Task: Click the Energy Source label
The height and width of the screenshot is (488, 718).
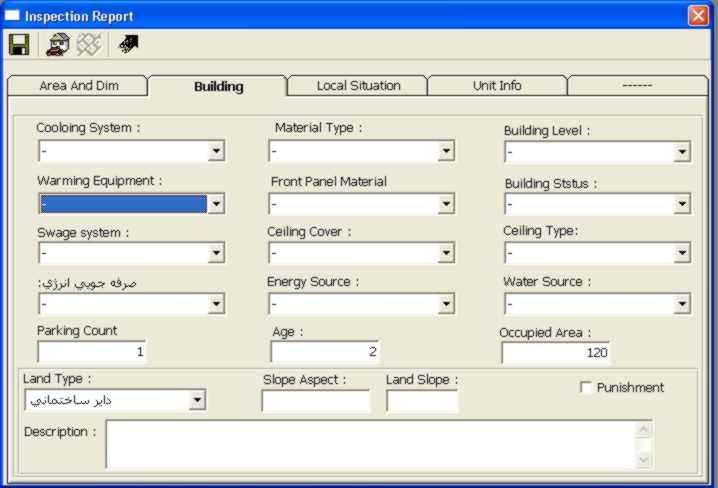Action: pos(313,282)
